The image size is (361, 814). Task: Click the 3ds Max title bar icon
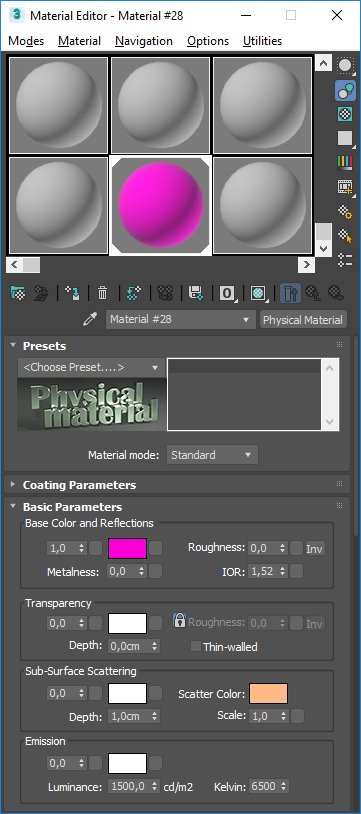17,15
